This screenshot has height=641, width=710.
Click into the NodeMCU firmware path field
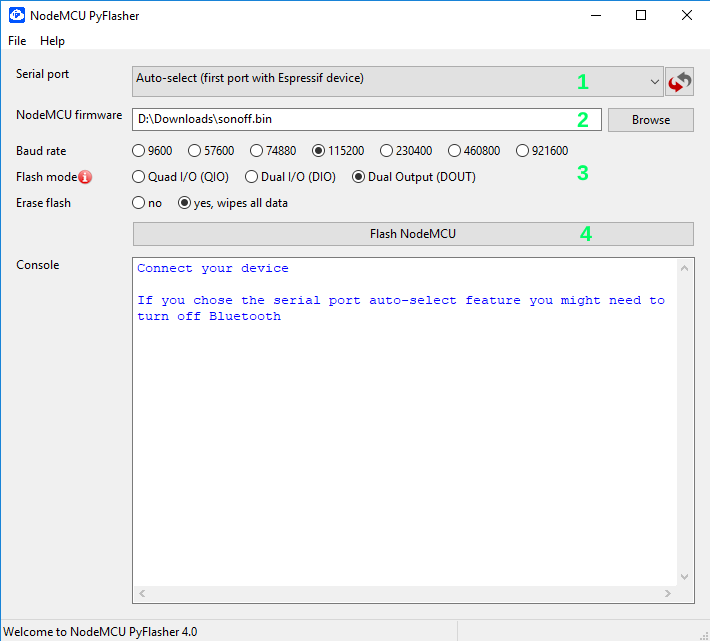[x=367, y=120]
